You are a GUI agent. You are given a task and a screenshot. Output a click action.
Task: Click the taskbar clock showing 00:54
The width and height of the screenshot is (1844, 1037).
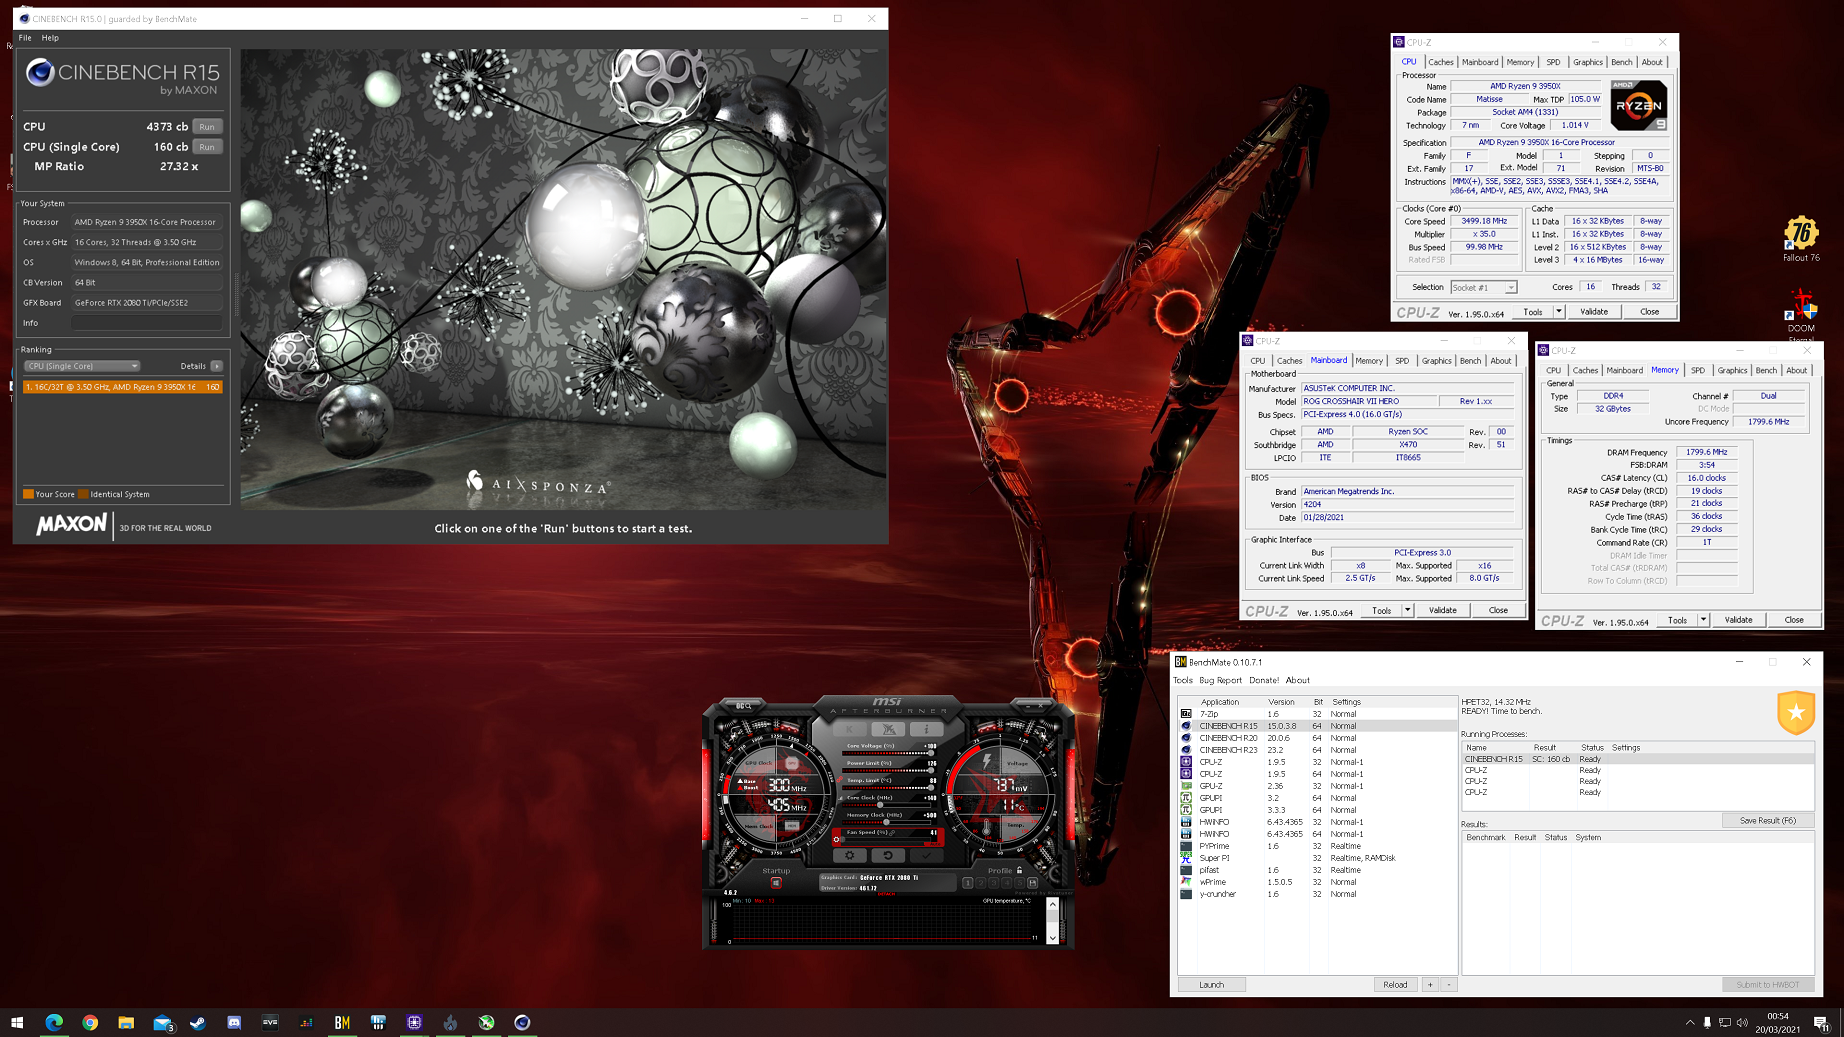(1777, 1022)
